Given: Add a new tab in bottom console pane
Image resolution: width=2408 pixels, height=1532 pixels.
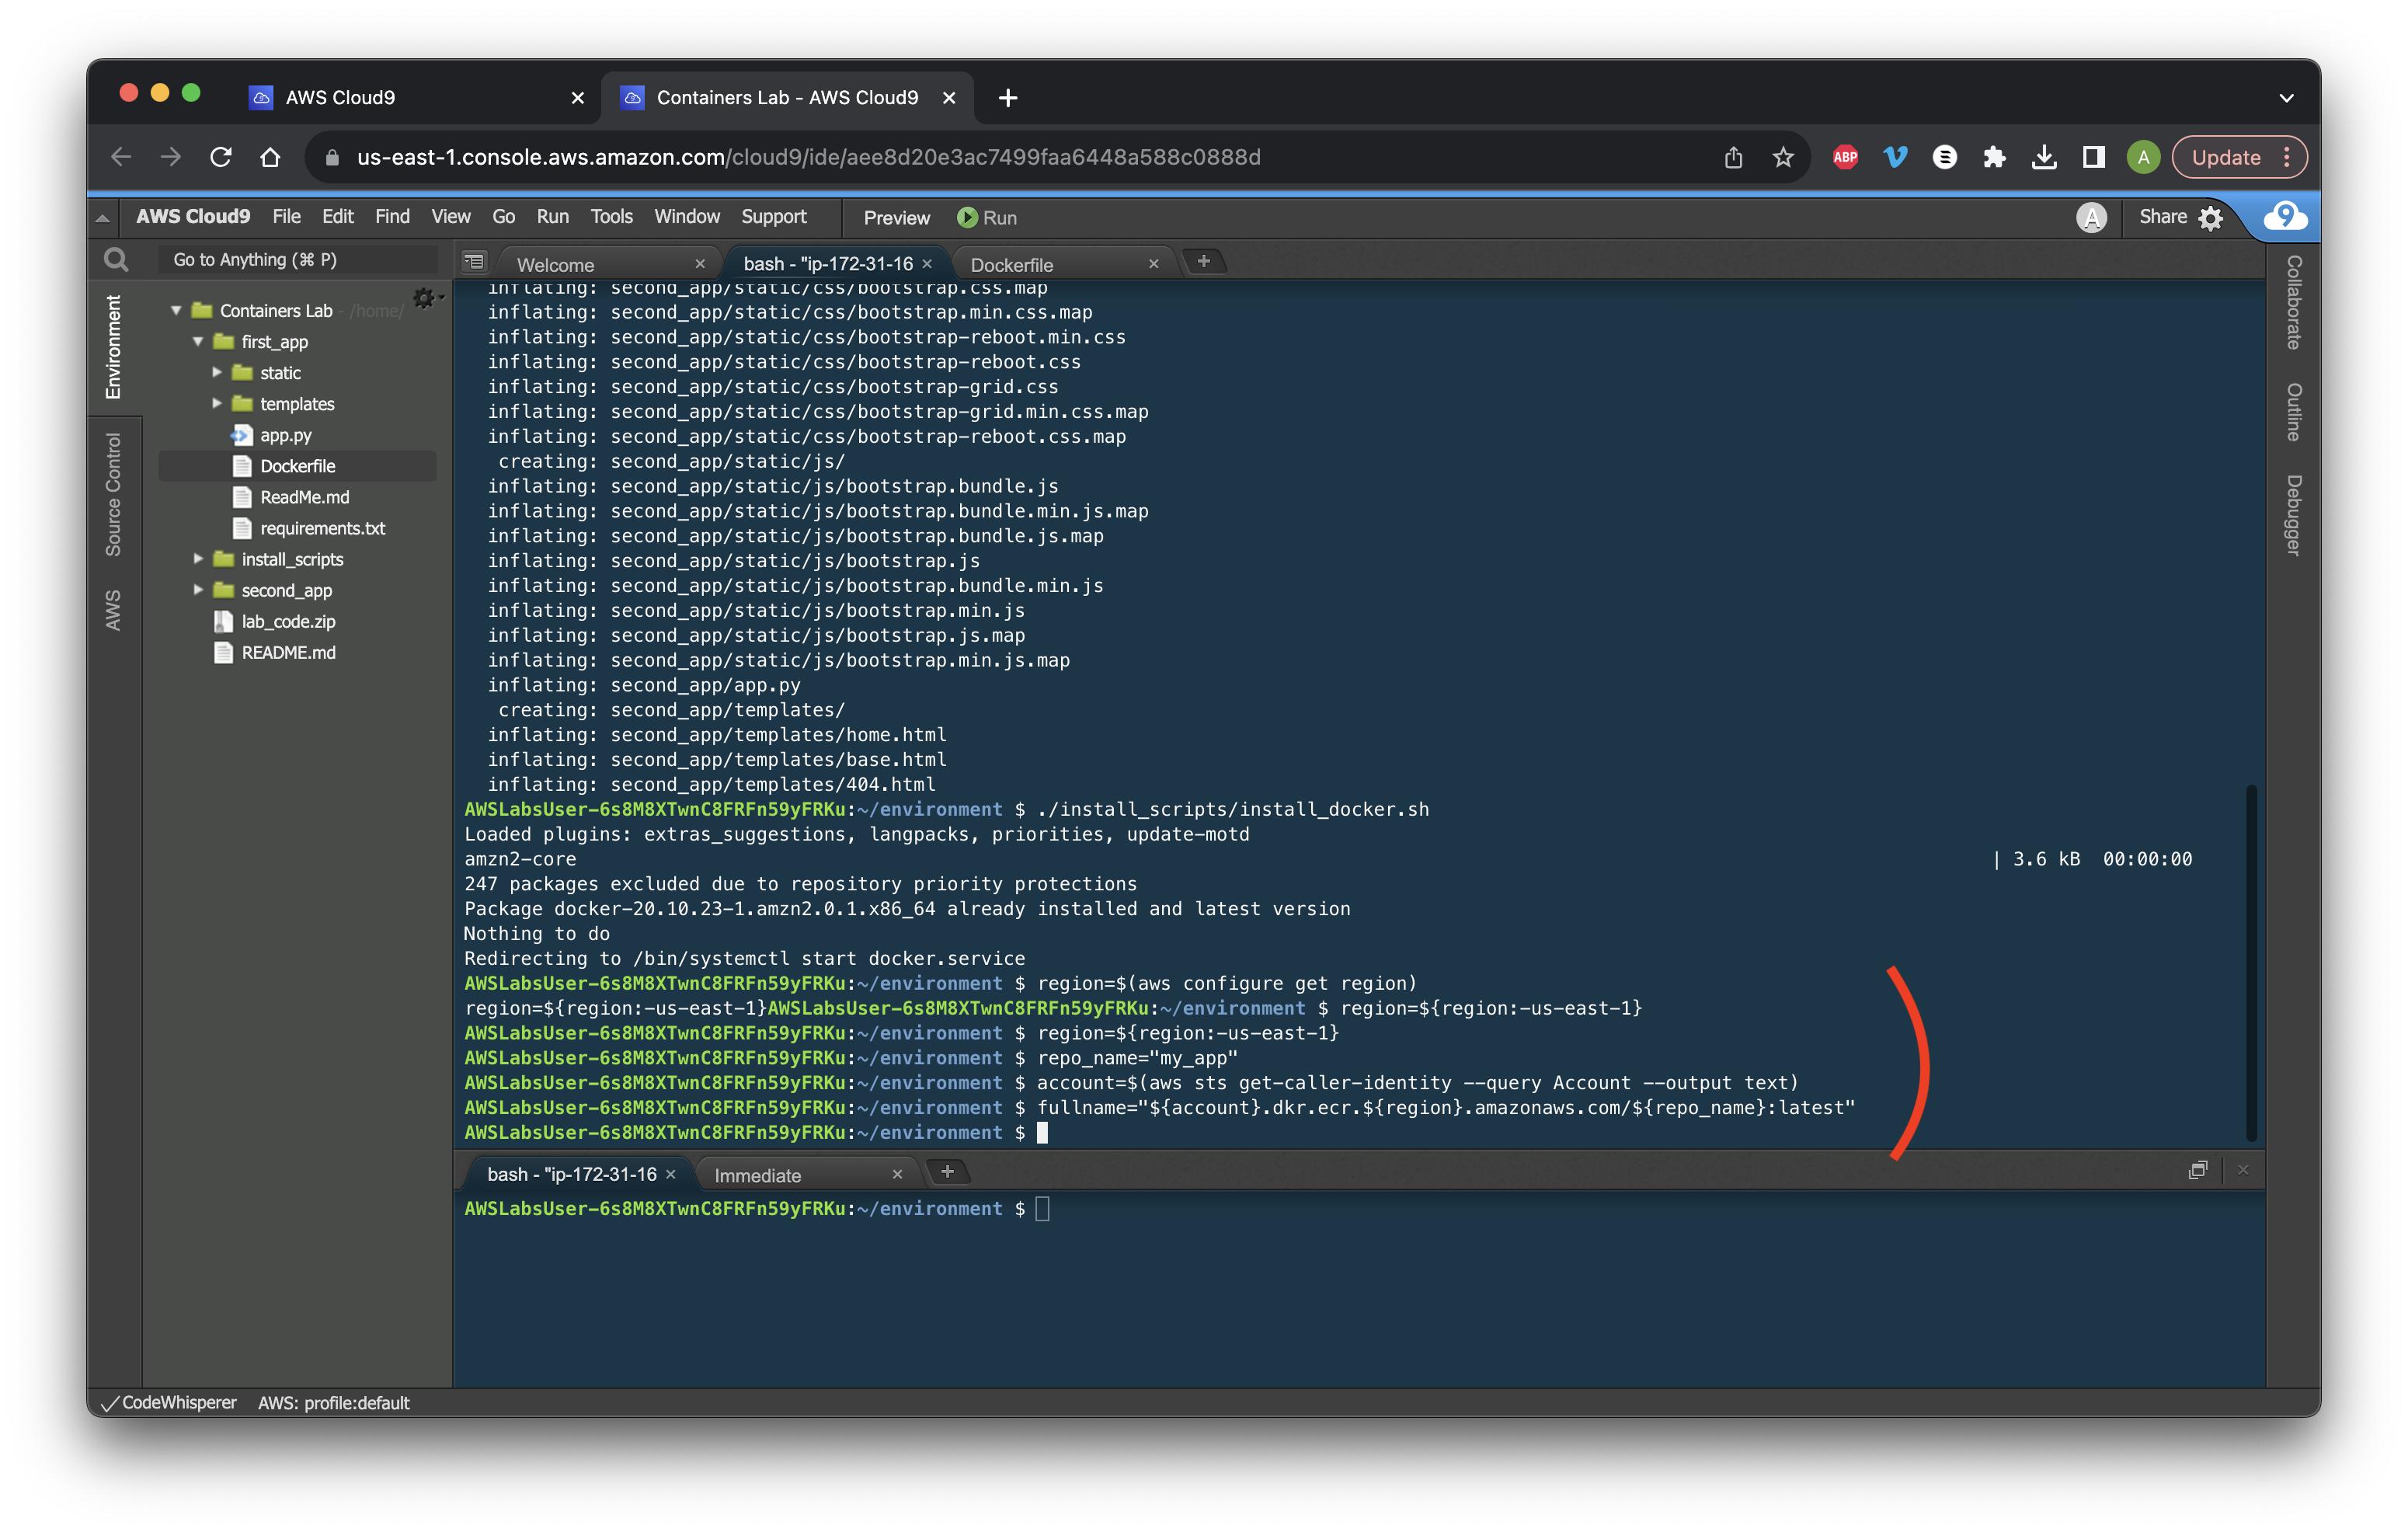Looking at the screenshot, I should point(947,1172).
